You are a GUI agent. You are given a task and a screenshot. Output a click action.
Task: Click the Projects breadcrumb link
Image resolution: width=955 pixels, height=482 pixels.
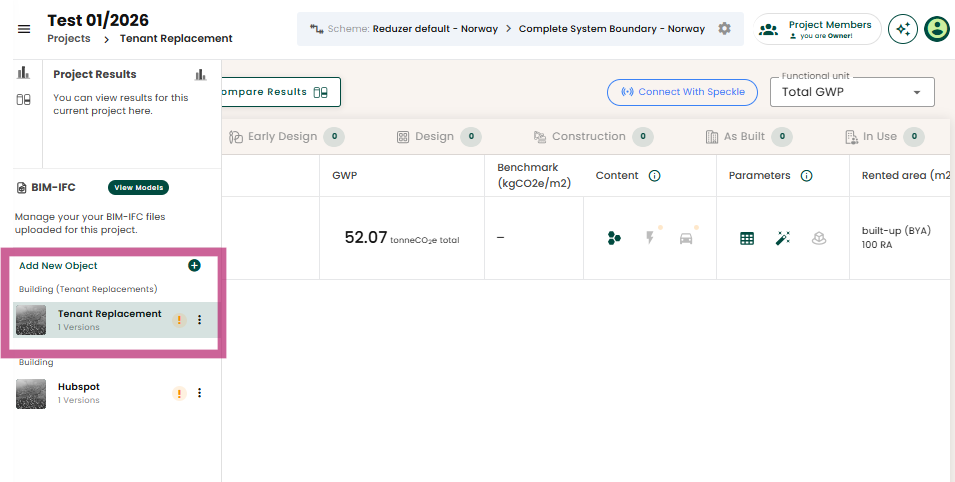(68, 39)
